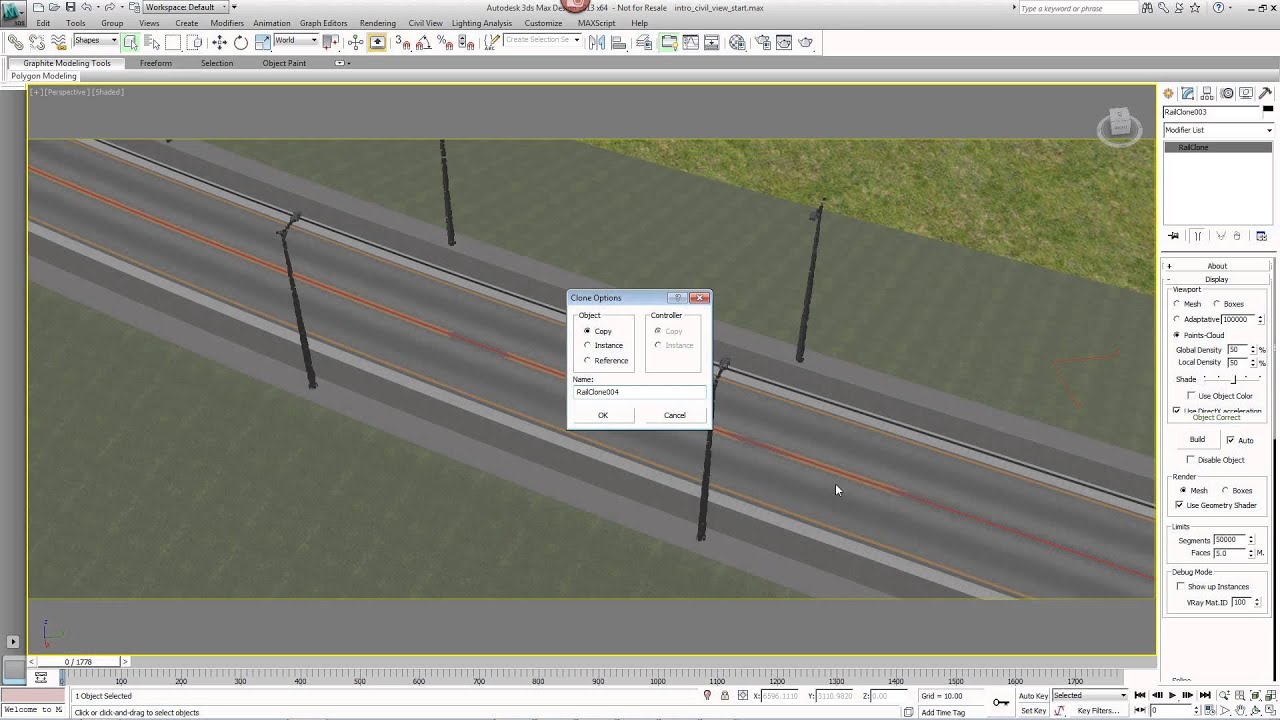Open Key Filters dialog
The width and height of the screenshot is (1280, 720).
tap(1098, 711)
